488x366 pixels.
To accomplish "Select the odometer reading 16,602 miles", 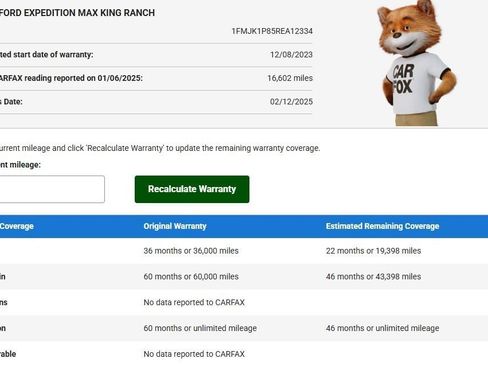I will coord(290,78).
